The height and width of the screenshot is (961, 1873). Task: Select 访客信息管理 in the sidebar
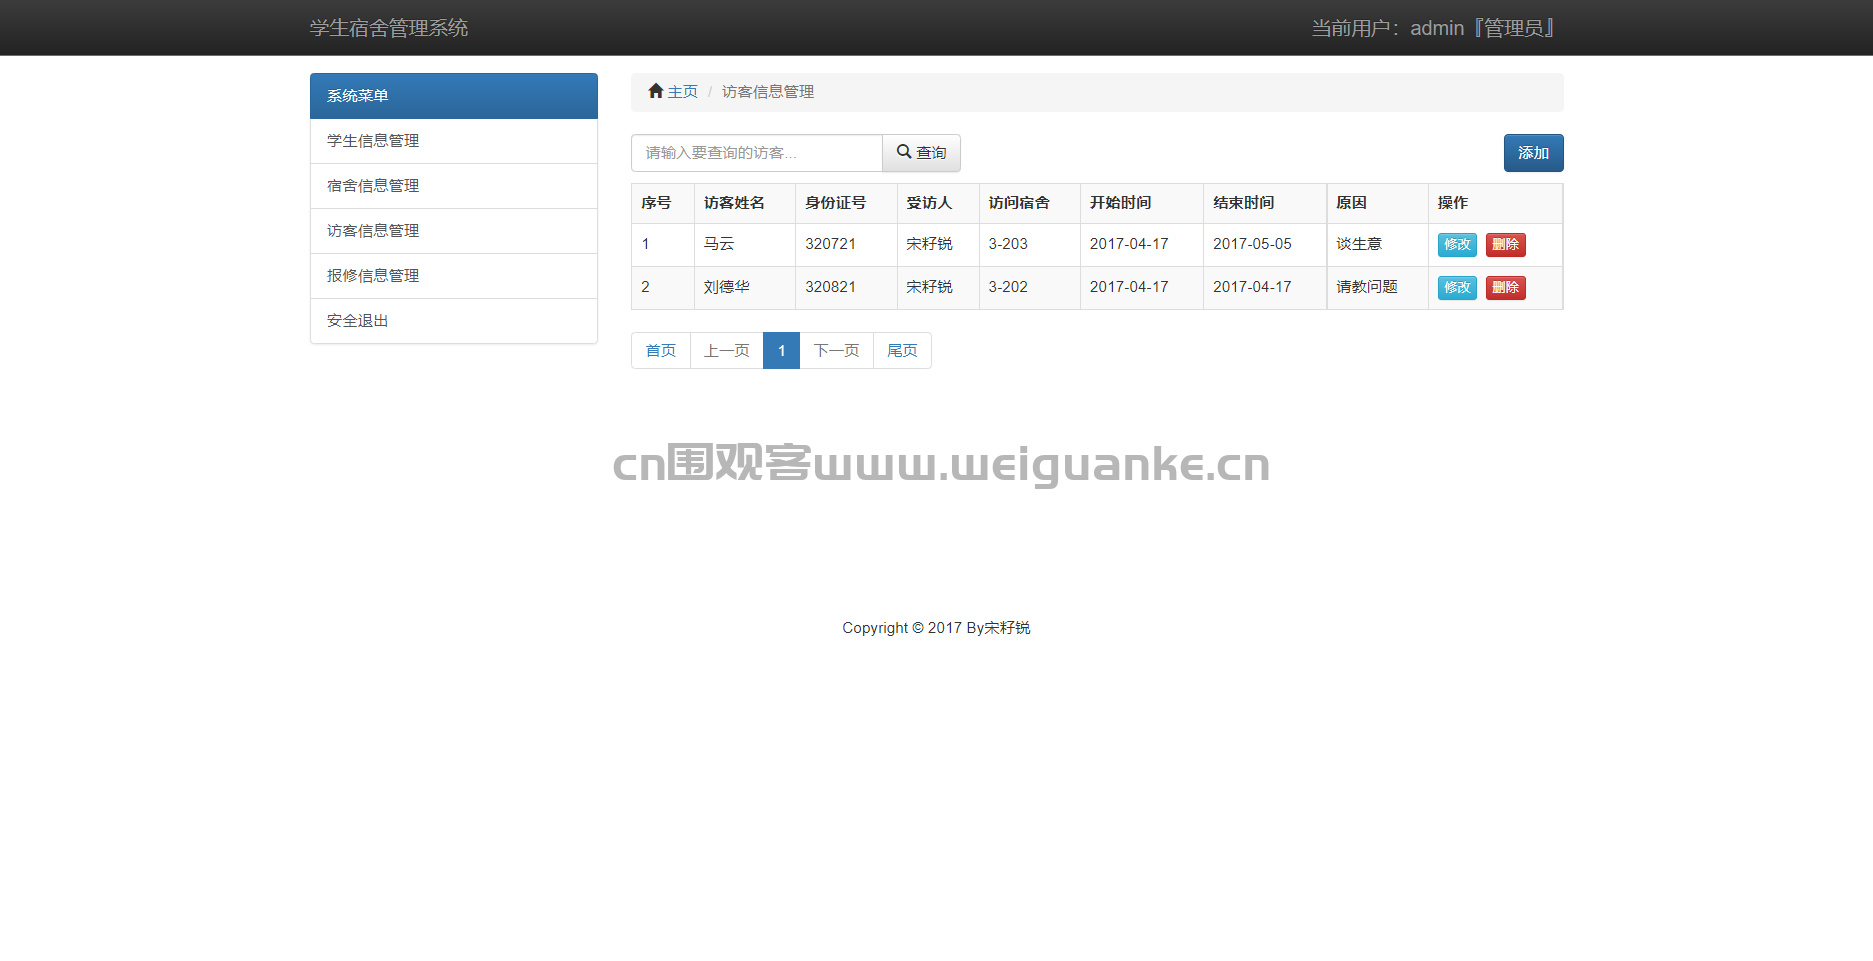454,231
